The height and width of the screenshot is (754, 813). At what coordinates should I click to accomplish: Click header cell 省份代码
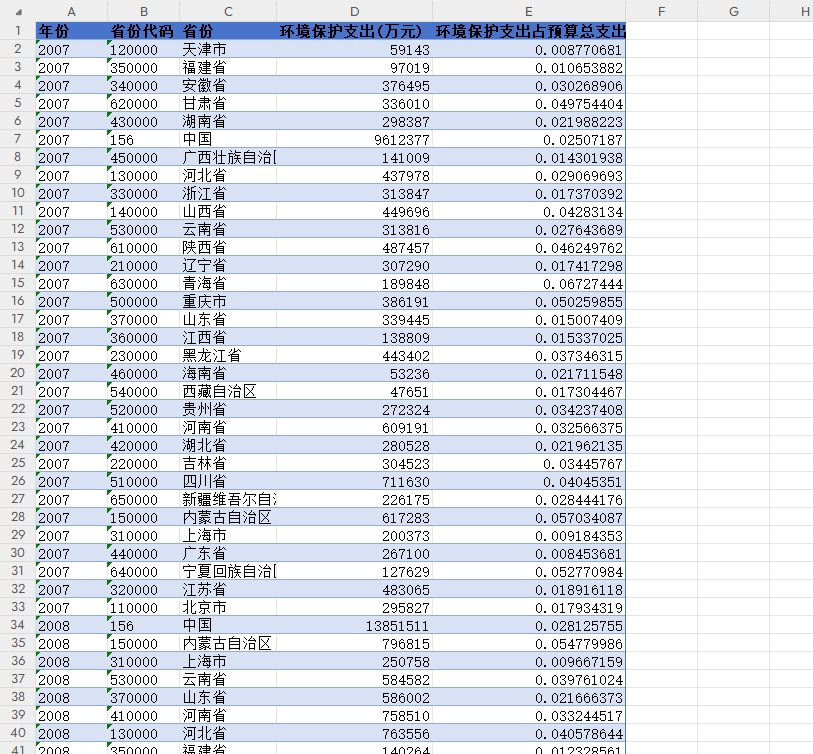pyautogui.click(x=144, y=31)
